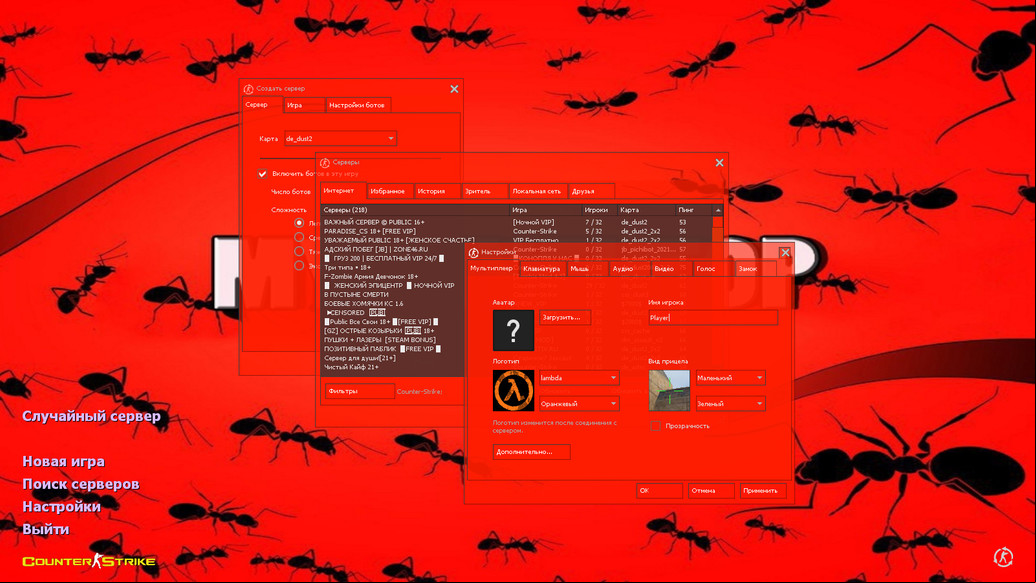Viewport: 1036px width, 583px height.
Task: Toggle the Включить ботов в эту игру checkbox
Action: click(262, 174)
